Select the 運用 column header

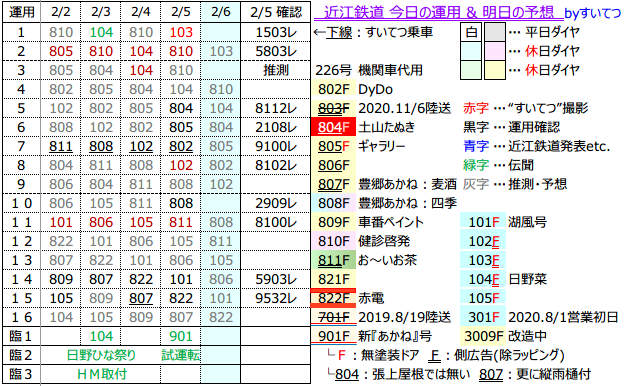pos(21,12)
